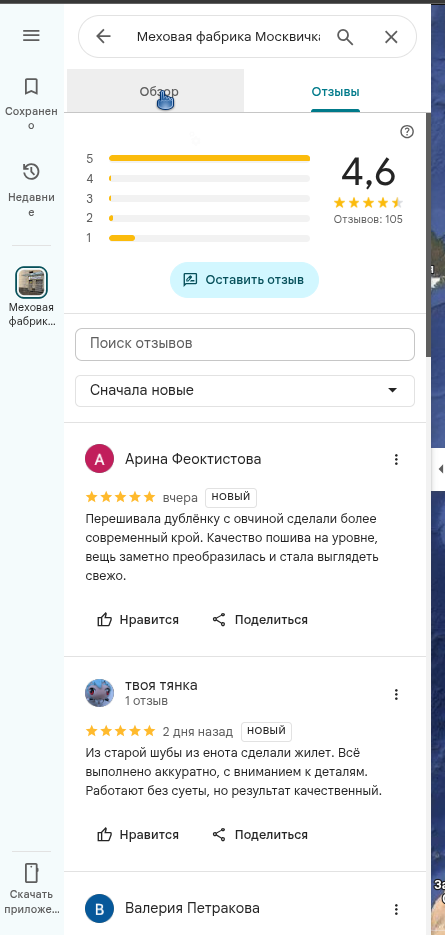The width and height of the screenshot is (445, 935).
Task: Open more options for Арина Феоктистова's review
Action: tap(396, 459)
